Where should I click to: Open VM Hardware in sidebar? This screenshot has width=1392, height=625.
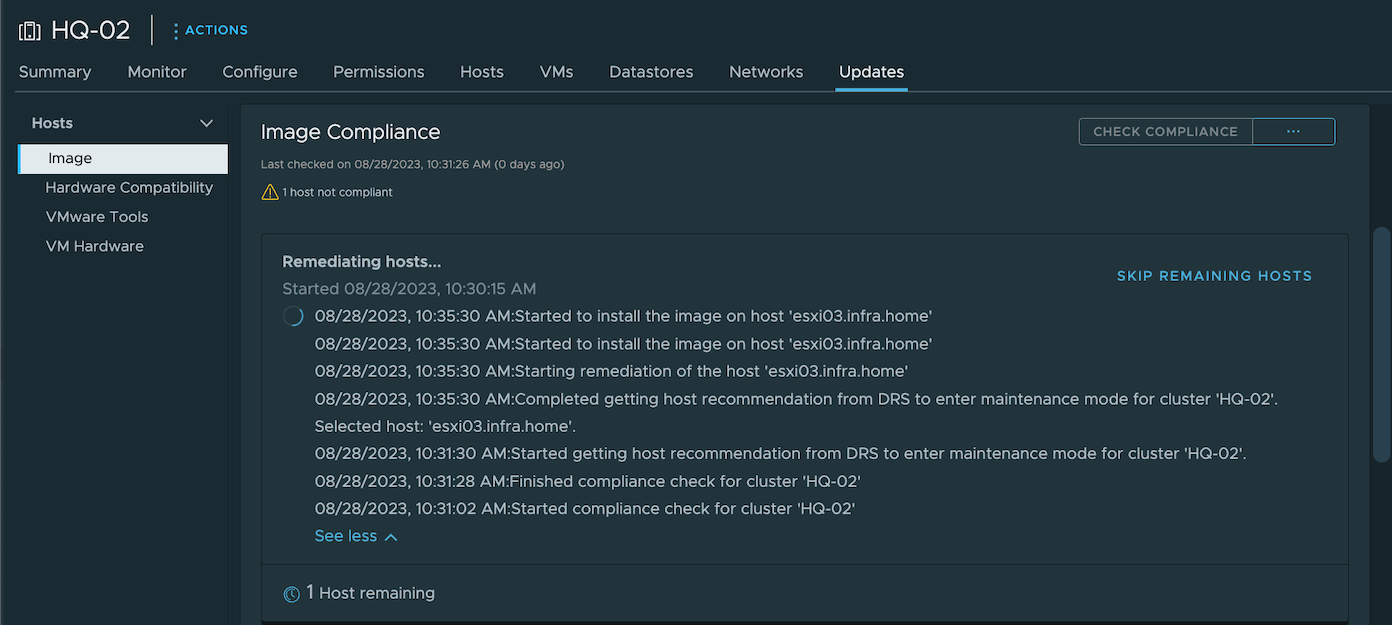click(x=95, y=246)
